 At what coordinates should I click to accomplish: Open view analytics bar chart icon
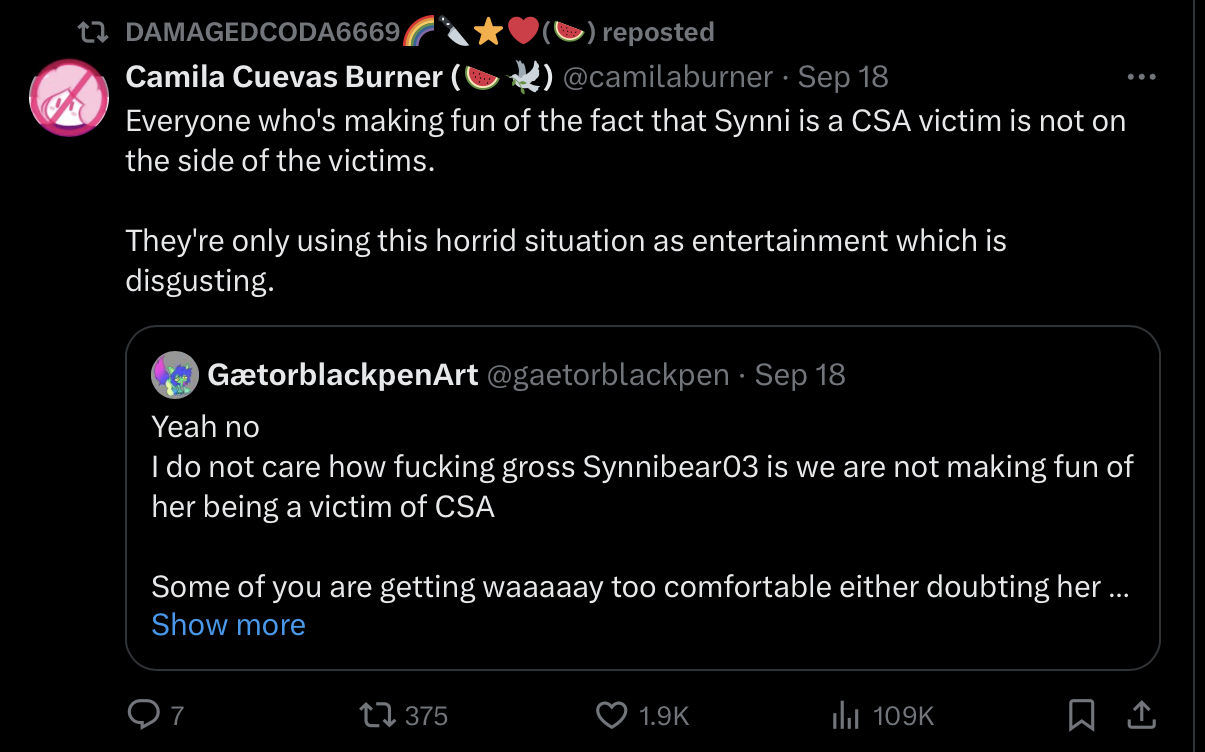(x=846, y=714)
